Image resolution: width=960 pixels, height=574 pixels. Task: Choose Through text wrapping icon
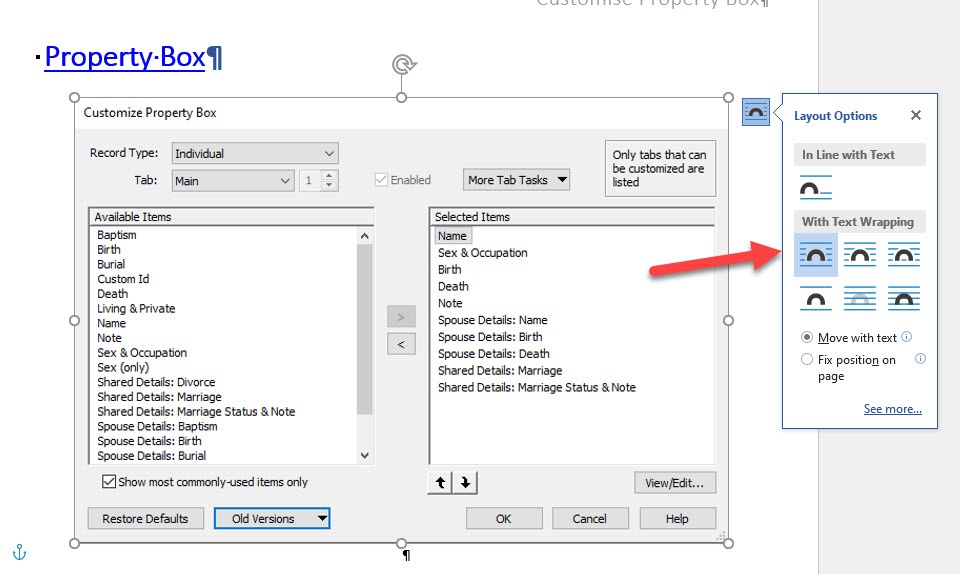tap(904, 255)
